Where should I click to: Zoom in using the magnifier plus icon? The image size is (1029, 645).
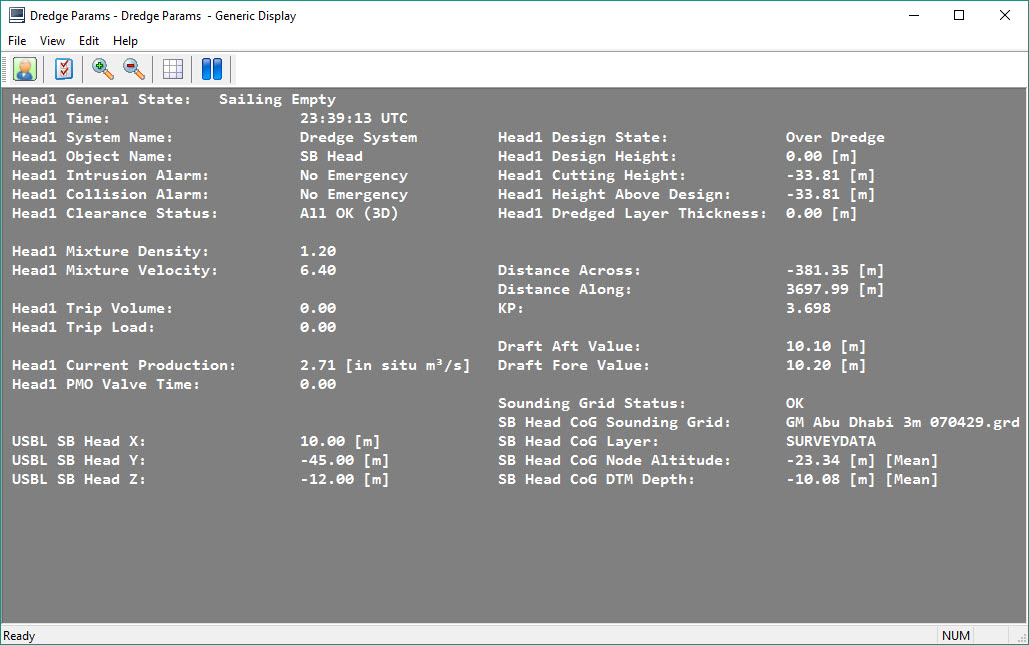[x=102, y=69]
